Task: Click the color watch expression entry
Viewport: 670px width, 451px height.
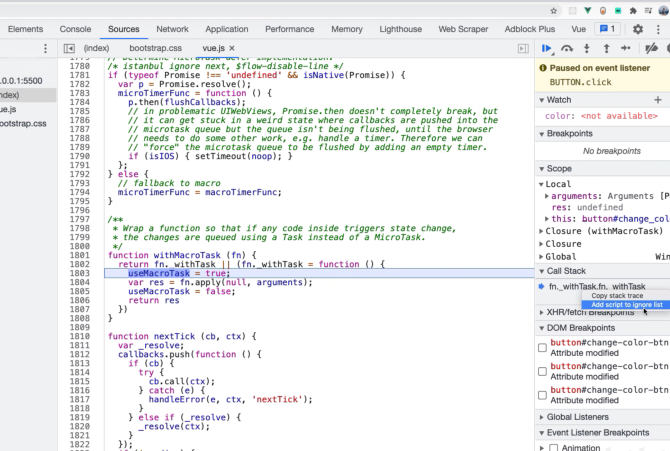Action: pos(601,116)
